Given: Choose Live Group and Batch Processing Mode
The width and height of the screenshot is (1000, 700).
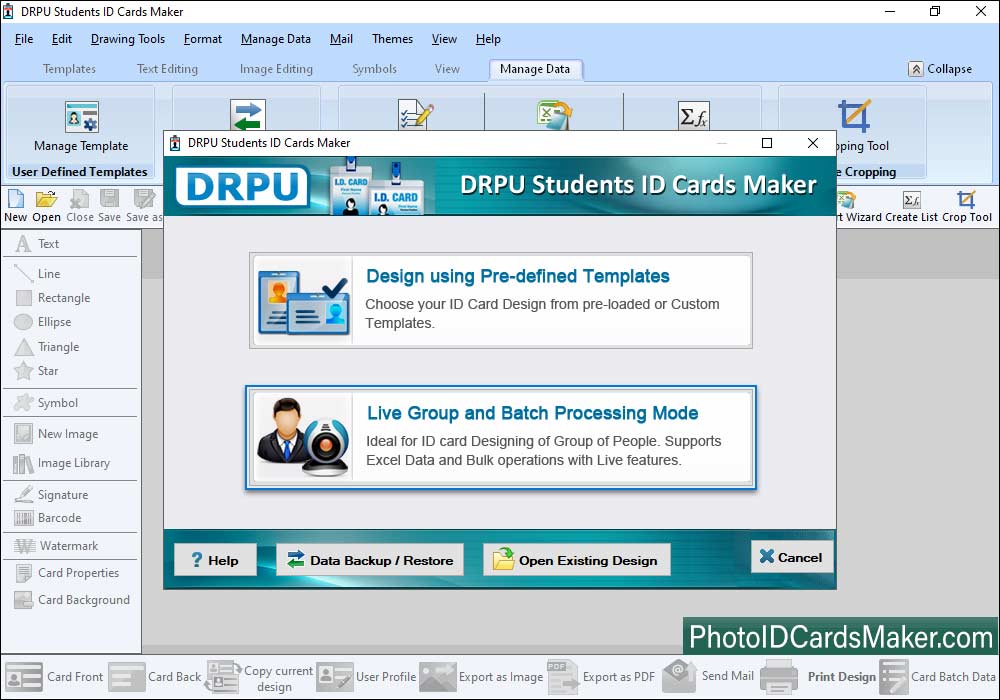Looking at the screenshot, I should (501, 437).
